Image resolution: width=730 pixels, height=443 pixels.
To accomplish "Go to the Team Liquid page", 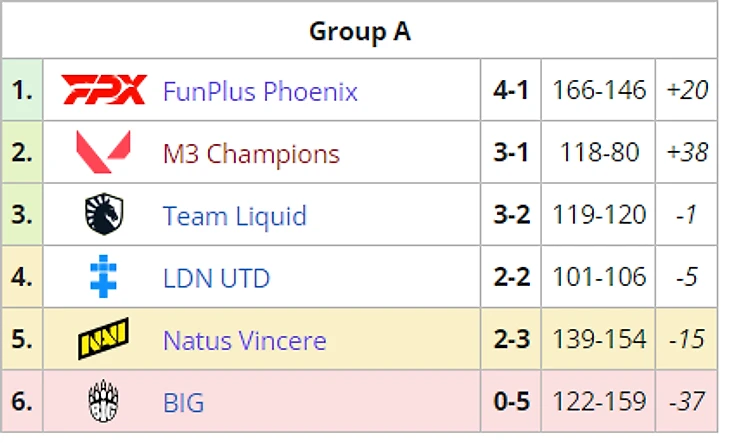I will 234,216.
